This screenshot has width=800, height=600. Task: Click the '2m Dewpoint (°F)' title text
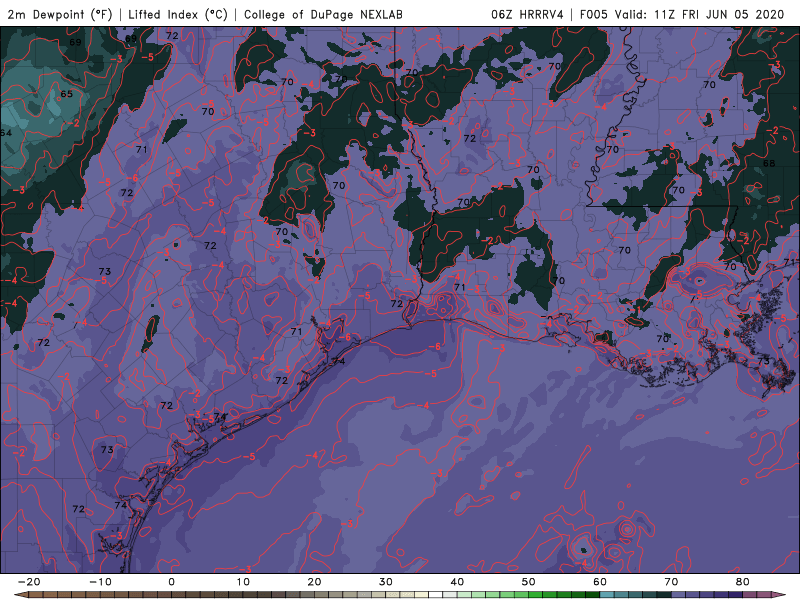(x=60, y=14)
